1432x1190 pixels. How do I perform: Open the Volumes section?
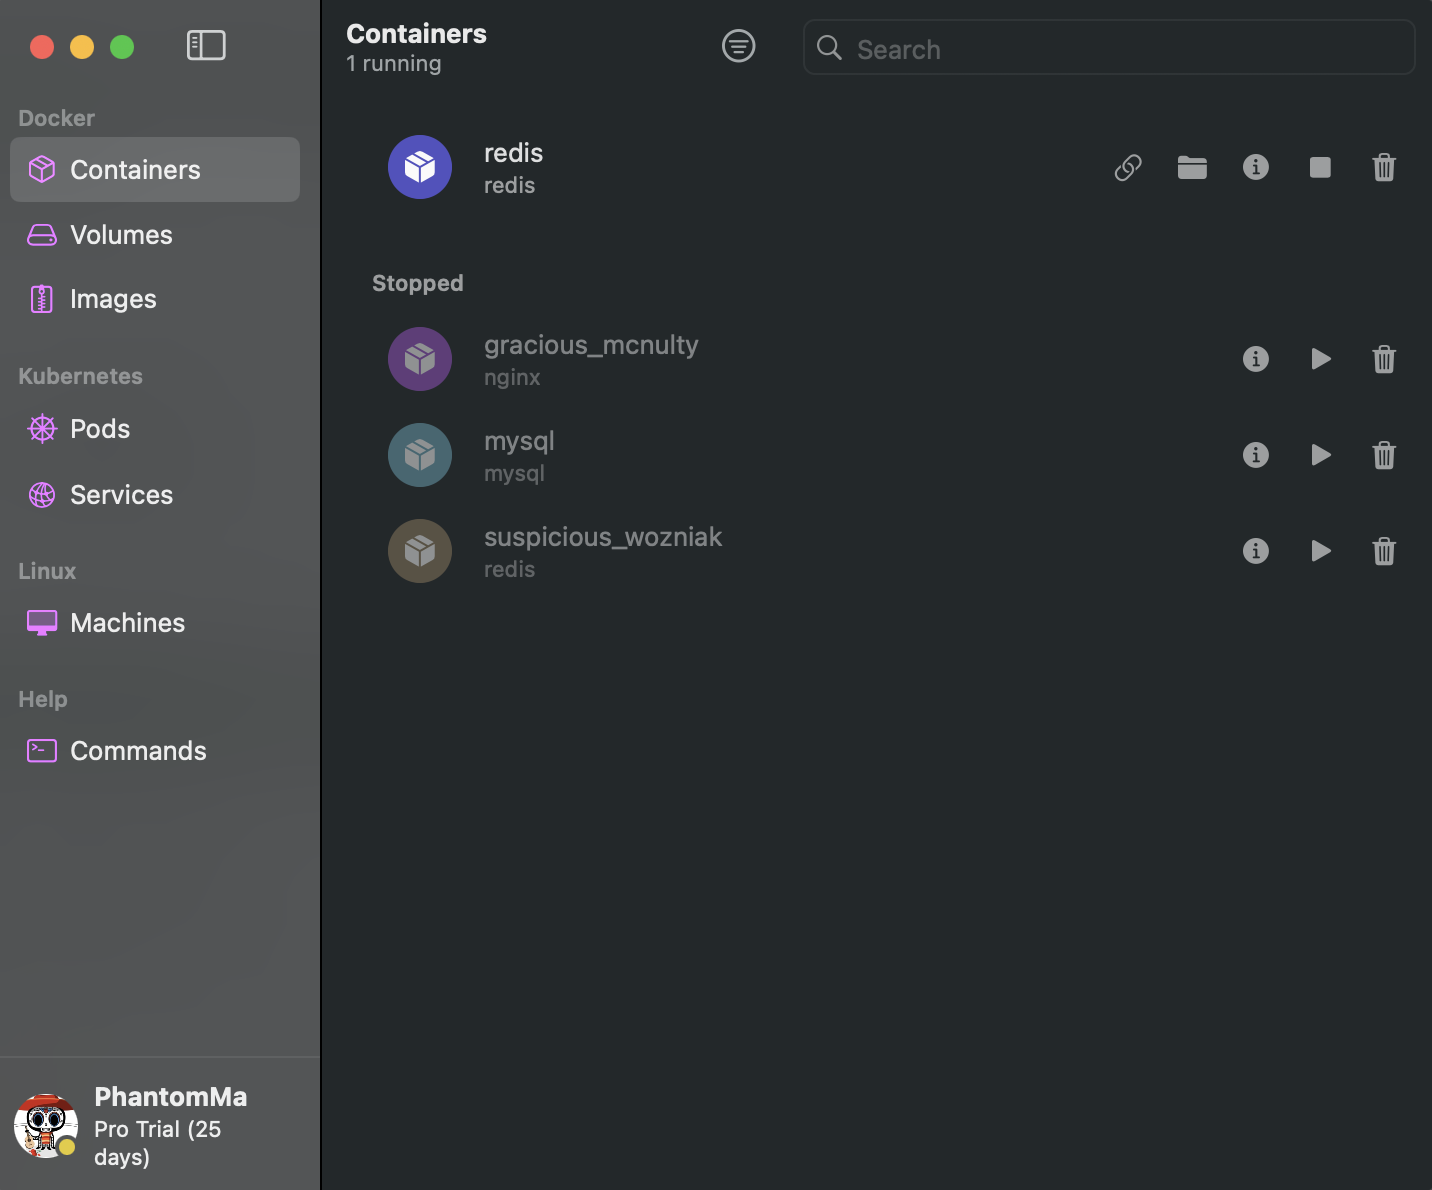pyautogui.click(x=155, y=235)
